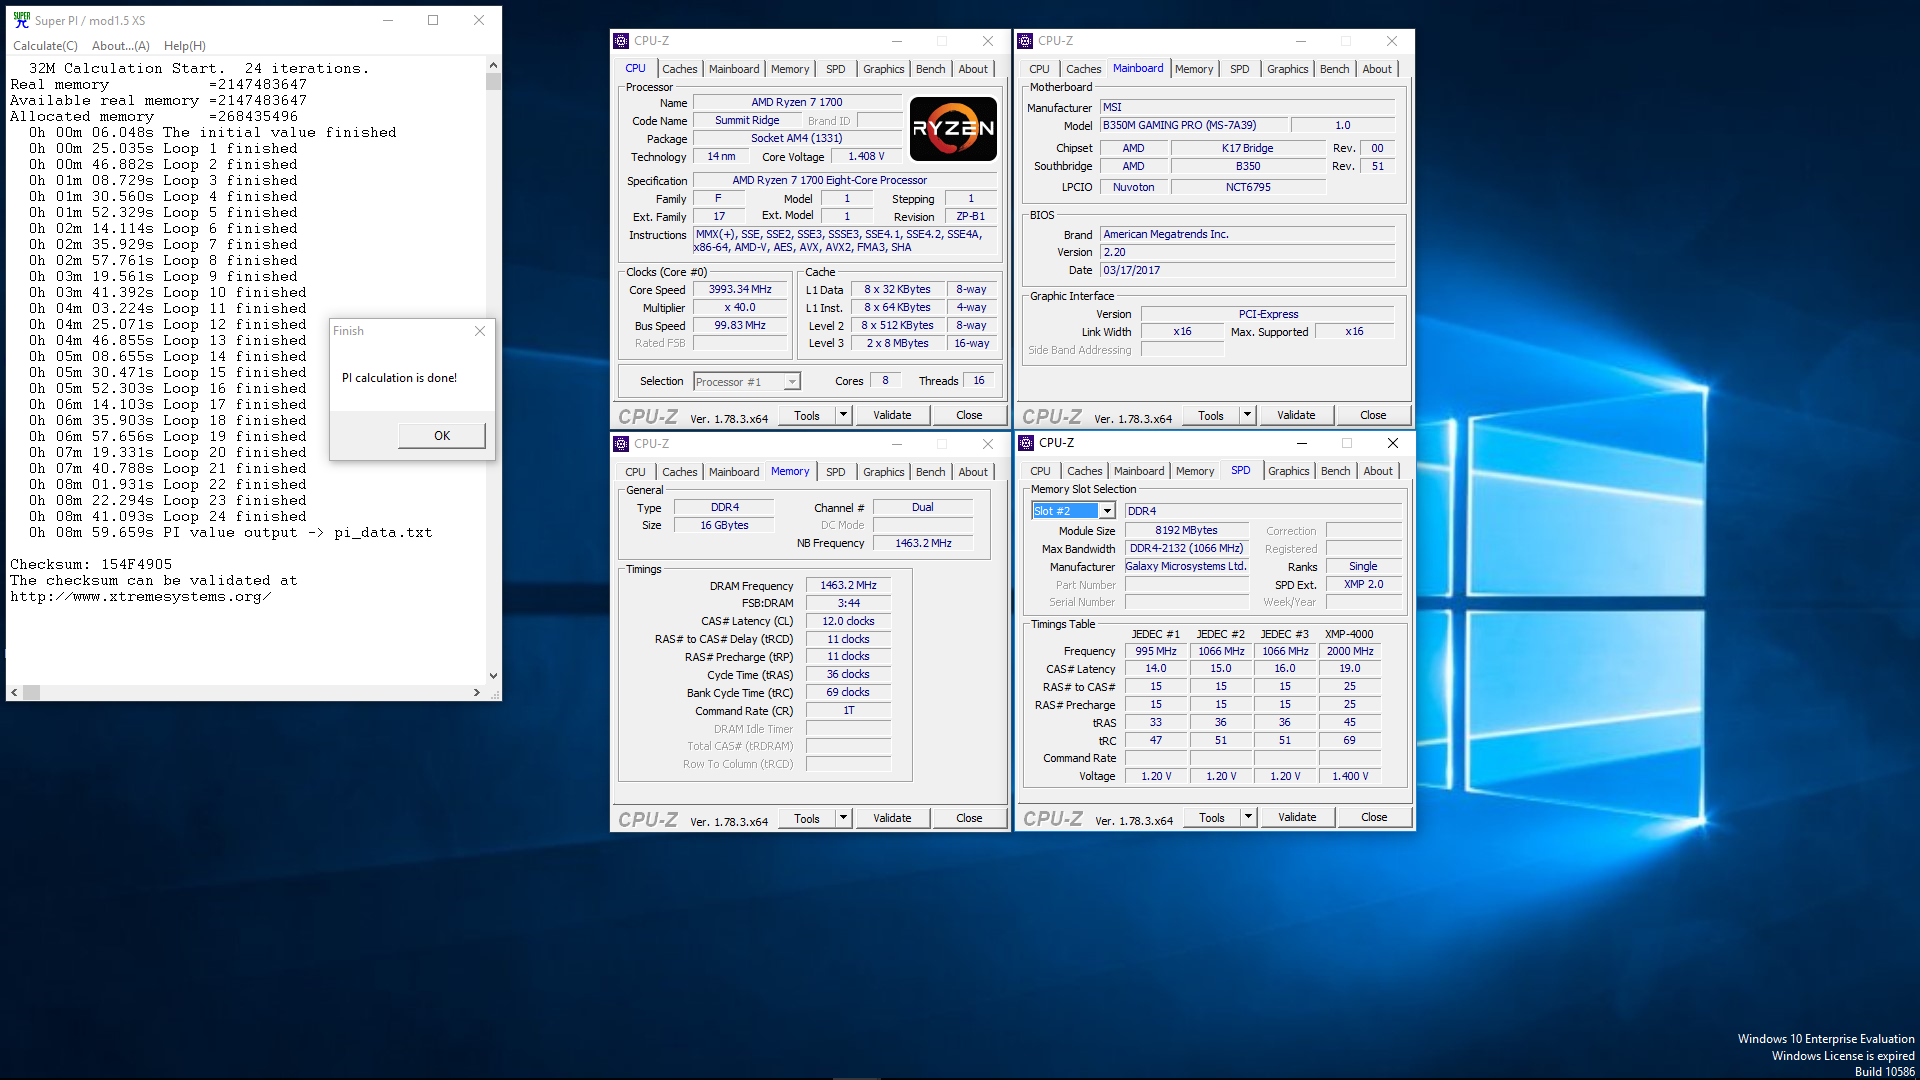Click Command Rate 1T value
This screenshot has height=1080, width=1920.
click(x=848, y=710)
